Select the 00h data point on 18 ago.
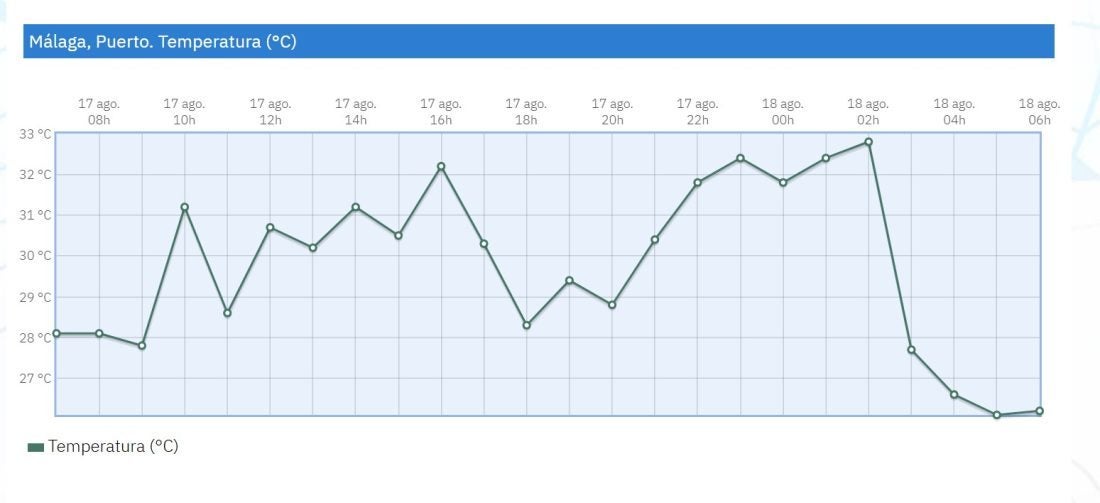Screen dimensions: 1100x503 click(783, 182)
